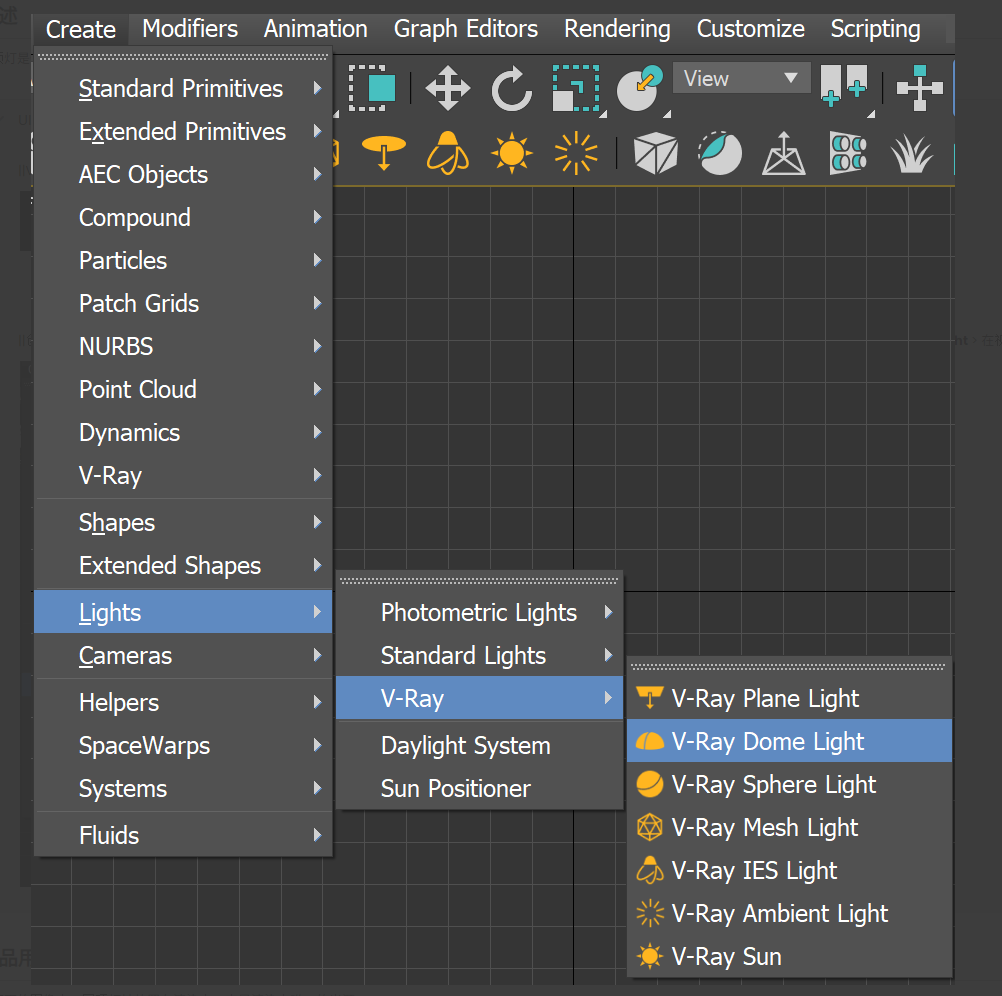Choose the V-Ray Dome Light entry
The height and width of the screenshot is (996, 1002).
click(789, 741)
